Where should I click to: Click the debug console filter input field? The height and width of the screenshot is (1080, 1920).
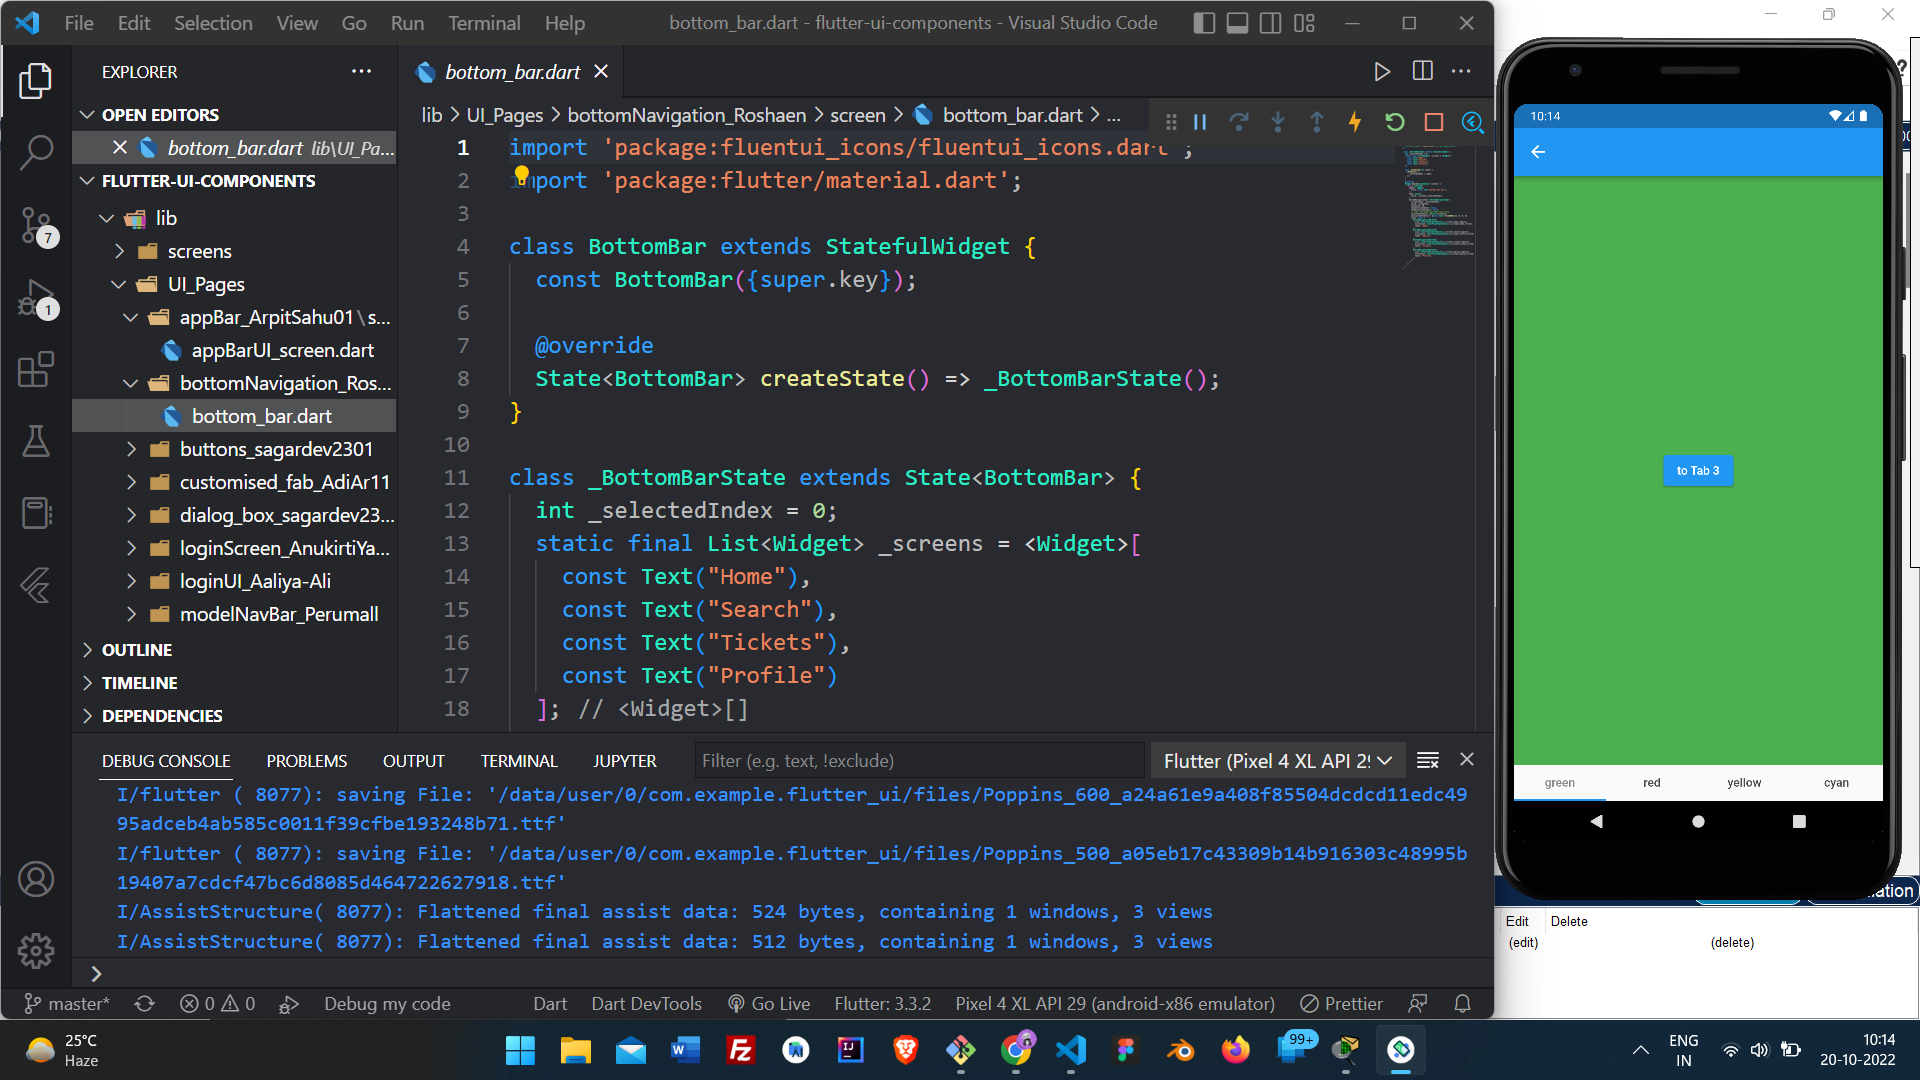click(x=918, y=760)
